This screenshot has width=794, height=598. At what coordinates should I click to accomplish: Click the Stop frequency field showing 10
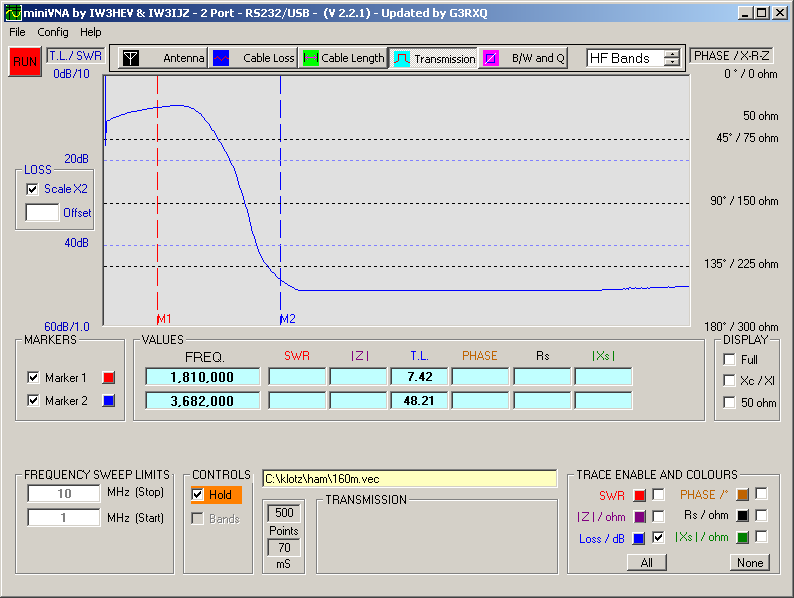click(64, 493)
